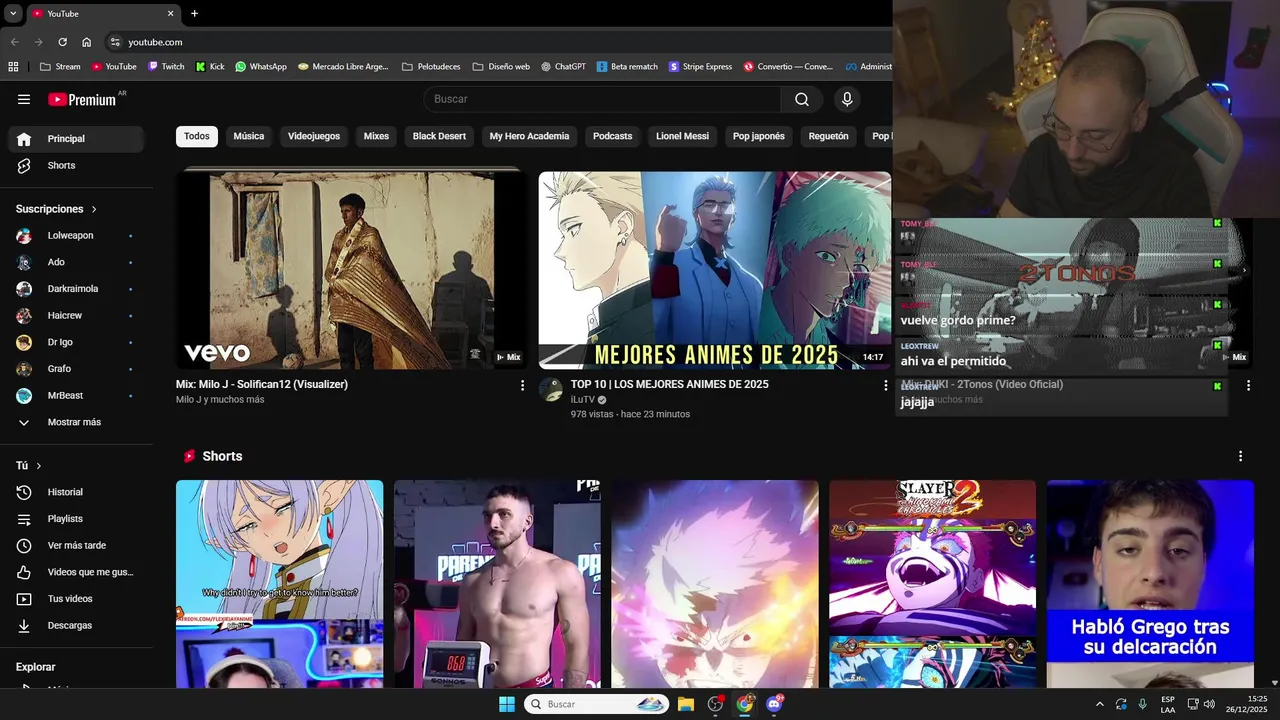The height and width of the screenshot is (720, 1280).
Task: Click the youtube.com address bar
Action: point(155,42)
